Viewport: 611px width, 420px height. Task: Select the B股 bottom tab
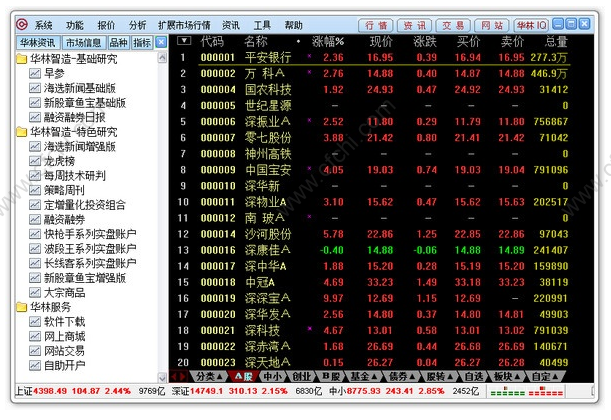tap(331, 377)
